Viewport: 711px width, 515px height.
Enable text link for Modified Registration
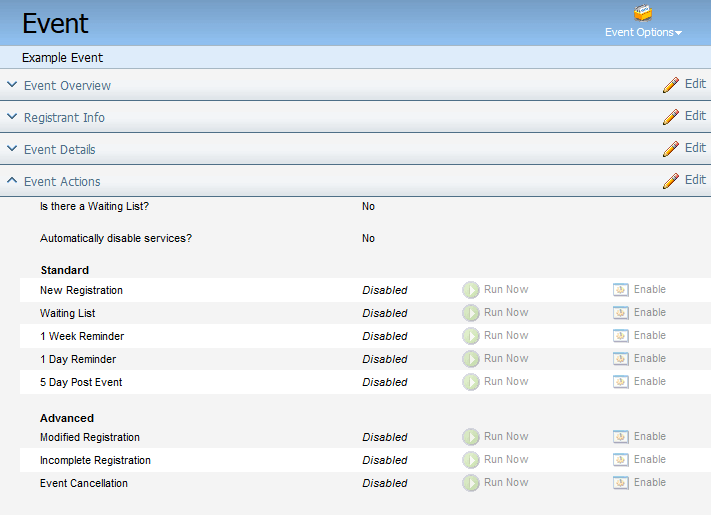(650, 437)
